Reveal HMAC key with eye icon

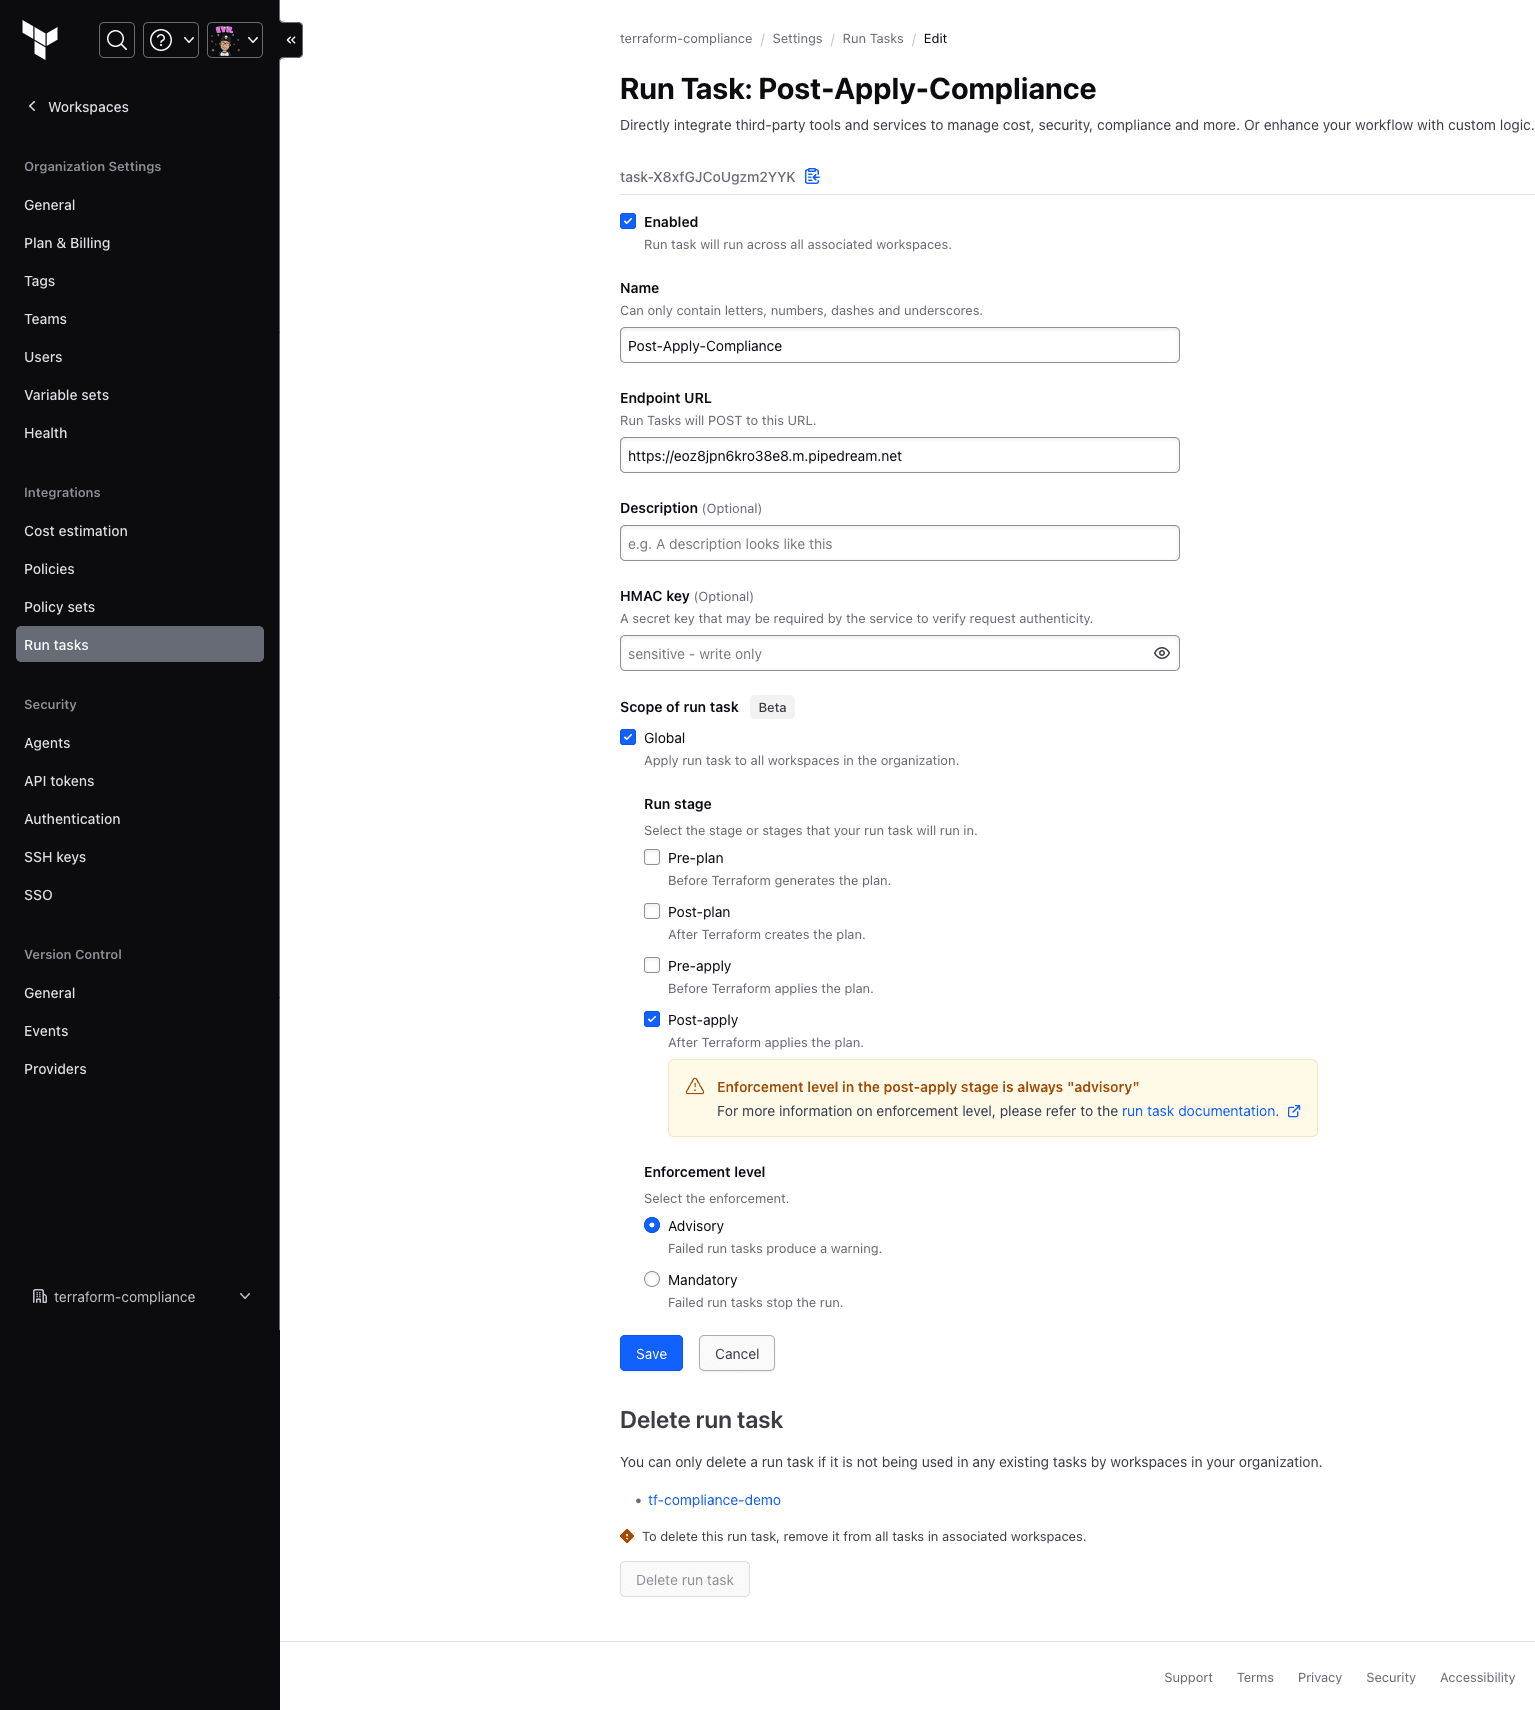(x=1161, y=653)
